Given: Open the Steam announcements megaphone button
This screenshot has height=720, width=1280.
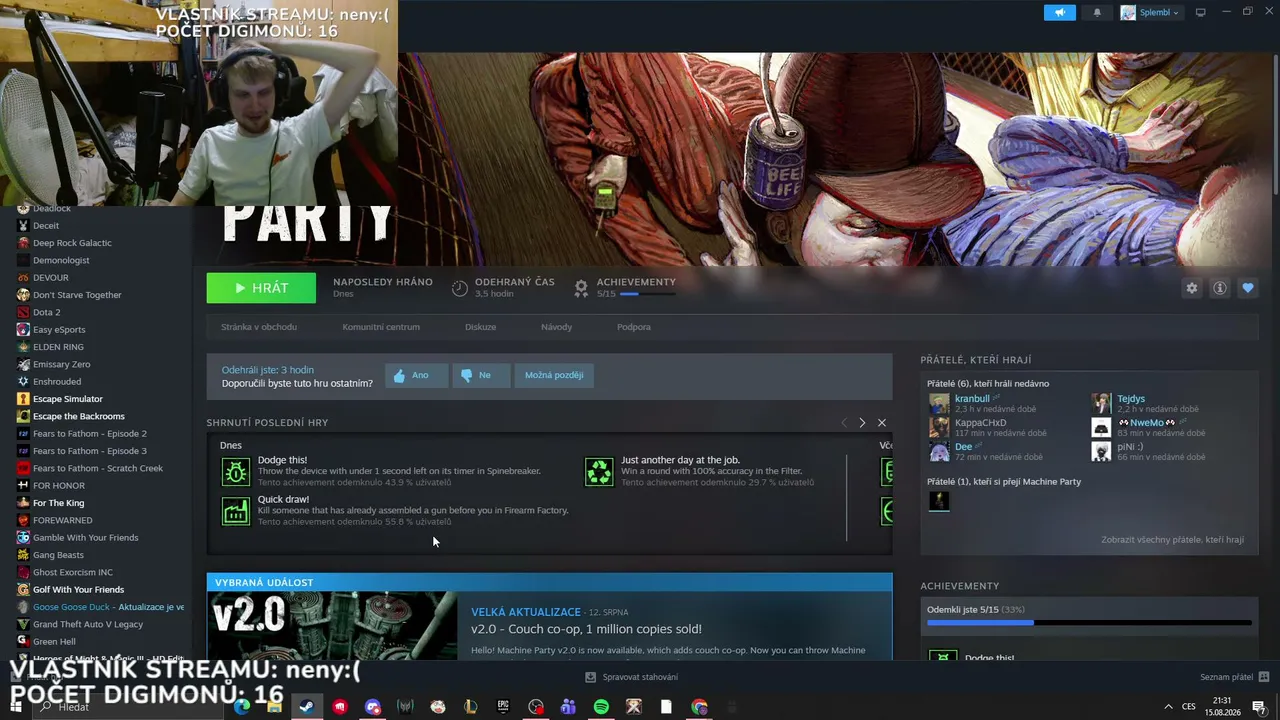Looking at the screenshot, I should 1059,12.
